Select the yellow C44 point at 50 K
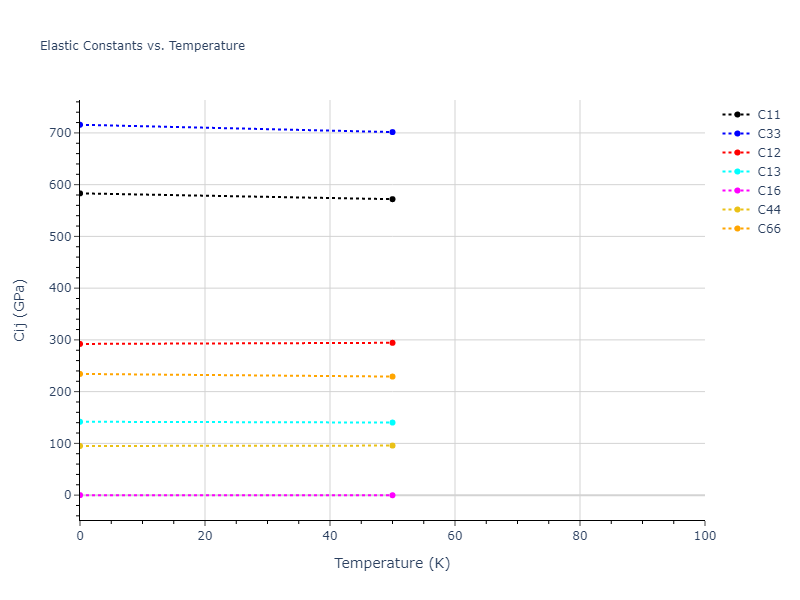The width and height of the screenshot is (800, 600). click(392, 445)
